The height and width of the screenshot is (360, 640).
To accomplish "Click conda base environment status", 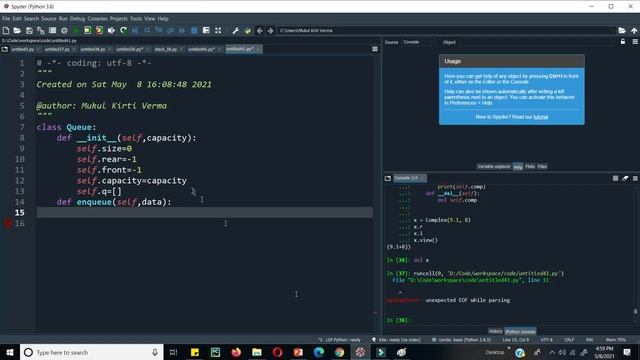I will 461,340.
